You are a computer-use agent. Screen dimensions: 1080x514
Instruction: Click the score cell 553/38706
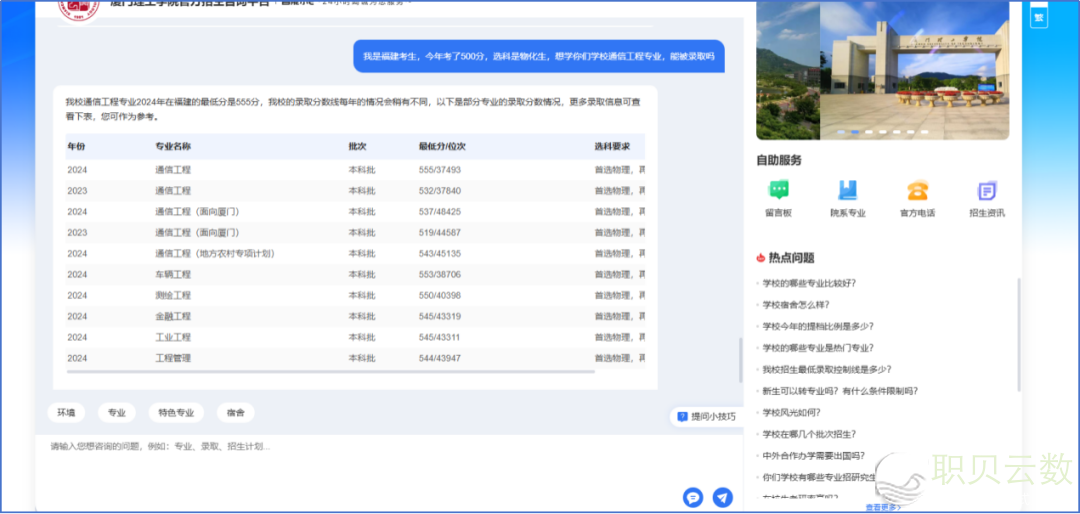click(x=439, y=274)
